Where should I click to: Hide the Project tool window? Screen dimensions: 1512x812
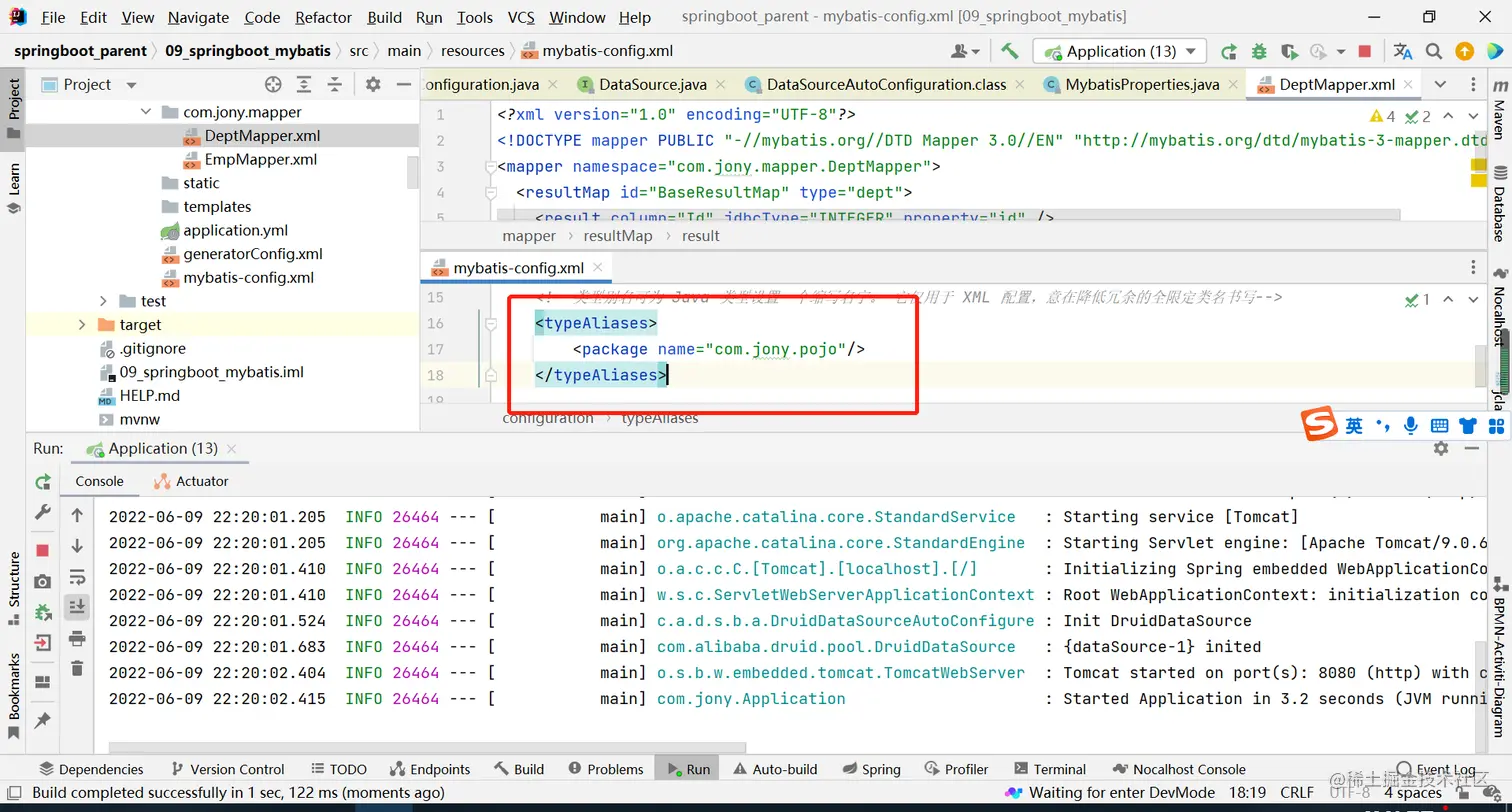(404, 85)
